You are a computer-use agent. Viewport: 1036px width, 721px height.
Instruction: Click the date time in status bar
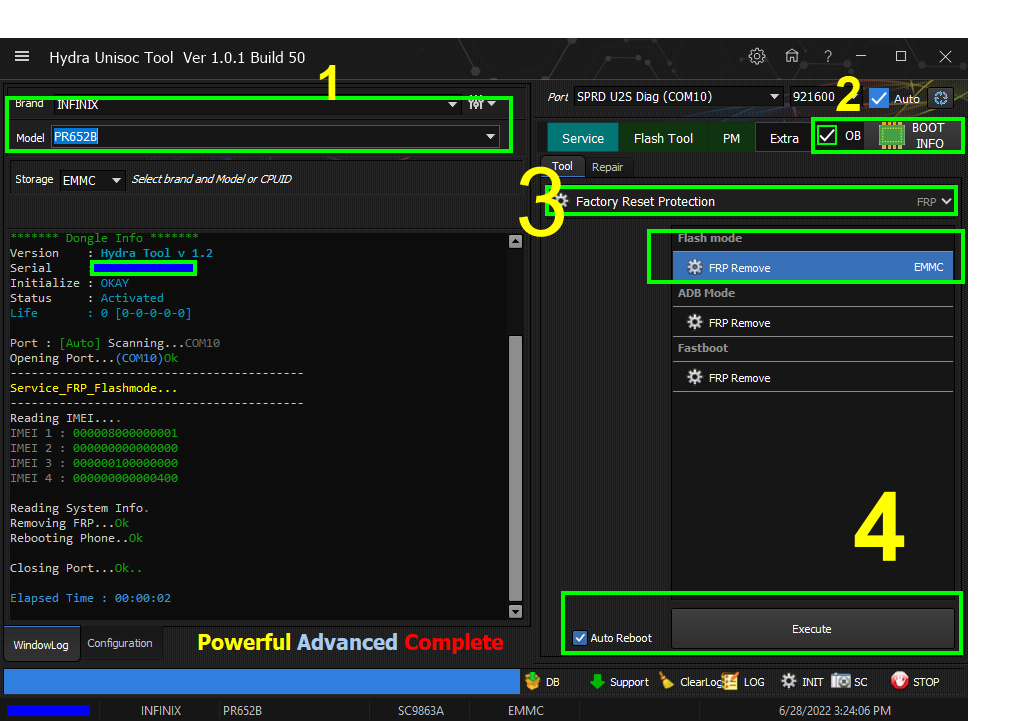click(x=834, y=710)
